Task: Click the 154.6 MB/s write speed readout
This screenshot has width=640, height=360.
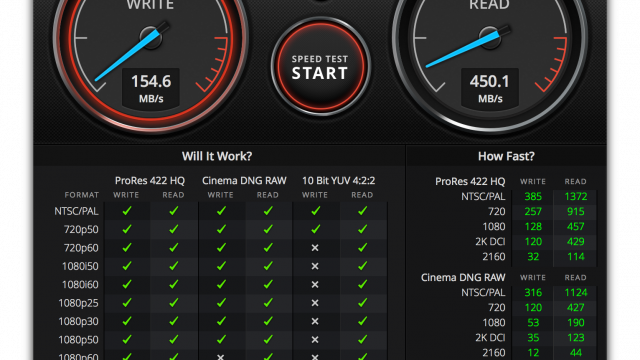Action: point(151,89)
